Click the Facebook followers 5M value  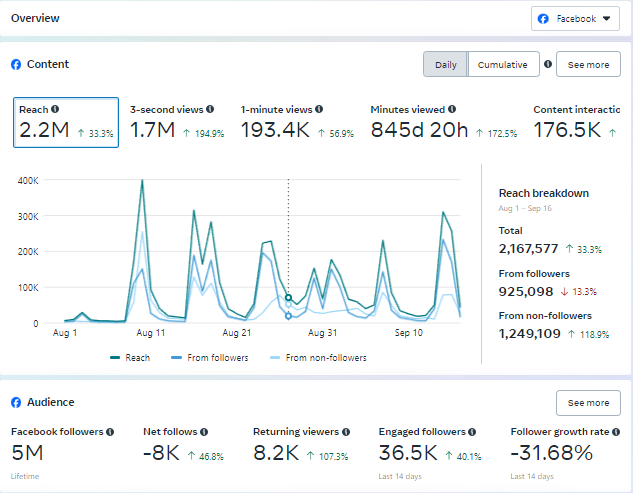click(27, 452)
